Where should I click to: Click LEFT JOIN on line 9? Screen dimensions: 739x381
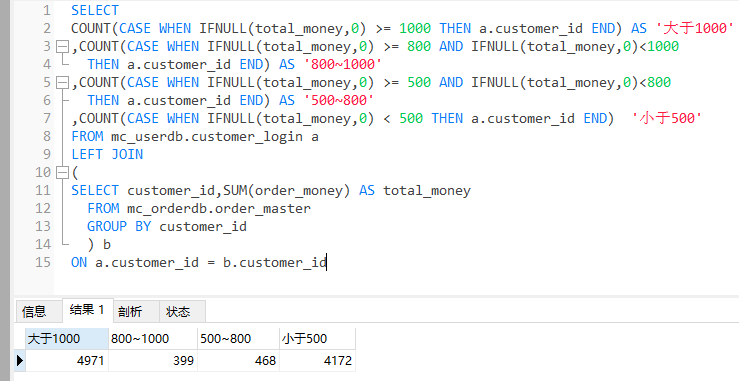point(107,155)
